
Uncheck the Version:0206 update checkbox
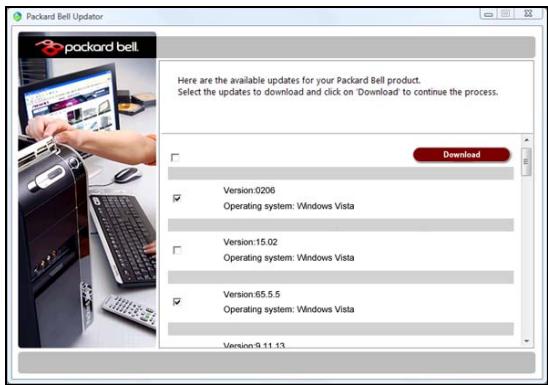tap(177, 198)
